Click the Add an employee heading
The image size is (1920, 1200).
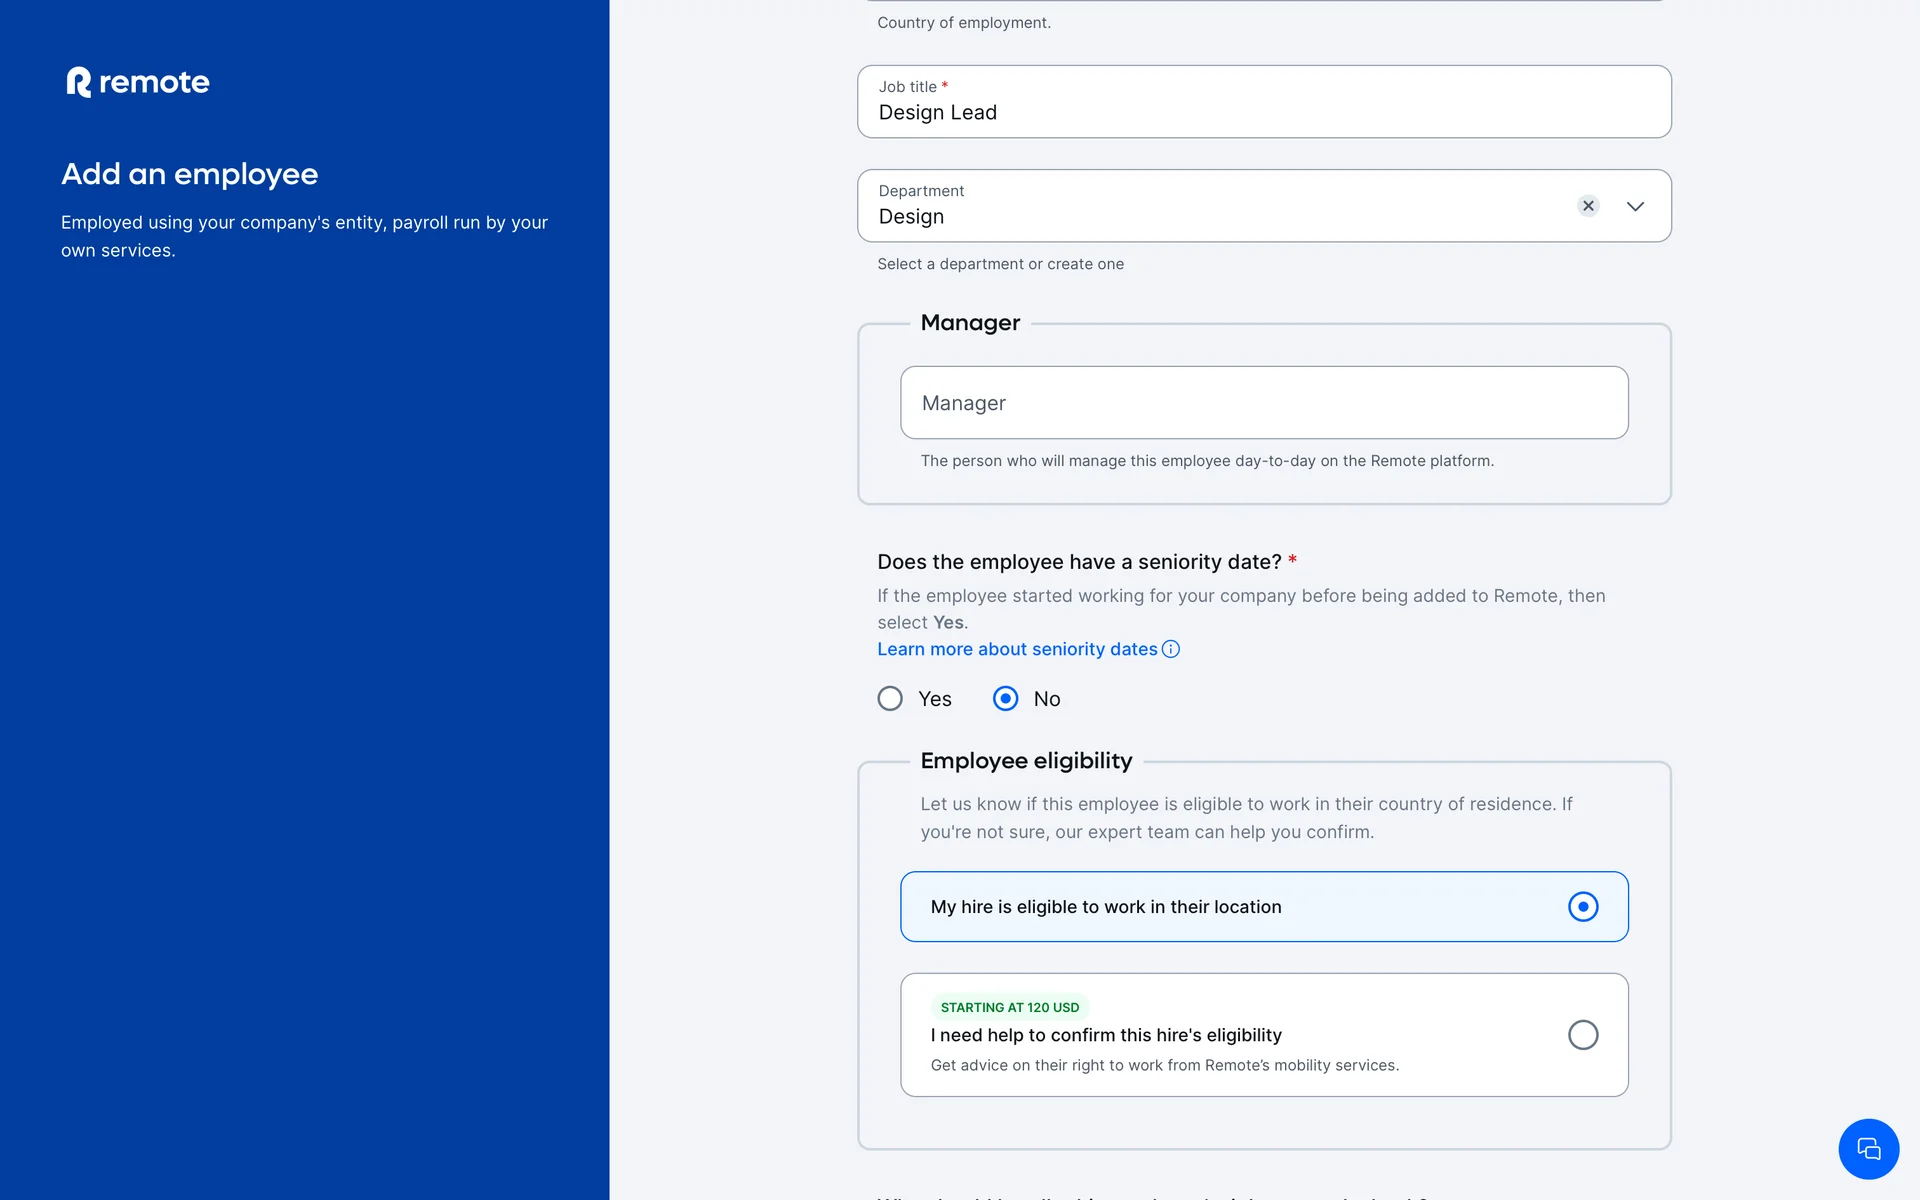click(x=190, y=174)
